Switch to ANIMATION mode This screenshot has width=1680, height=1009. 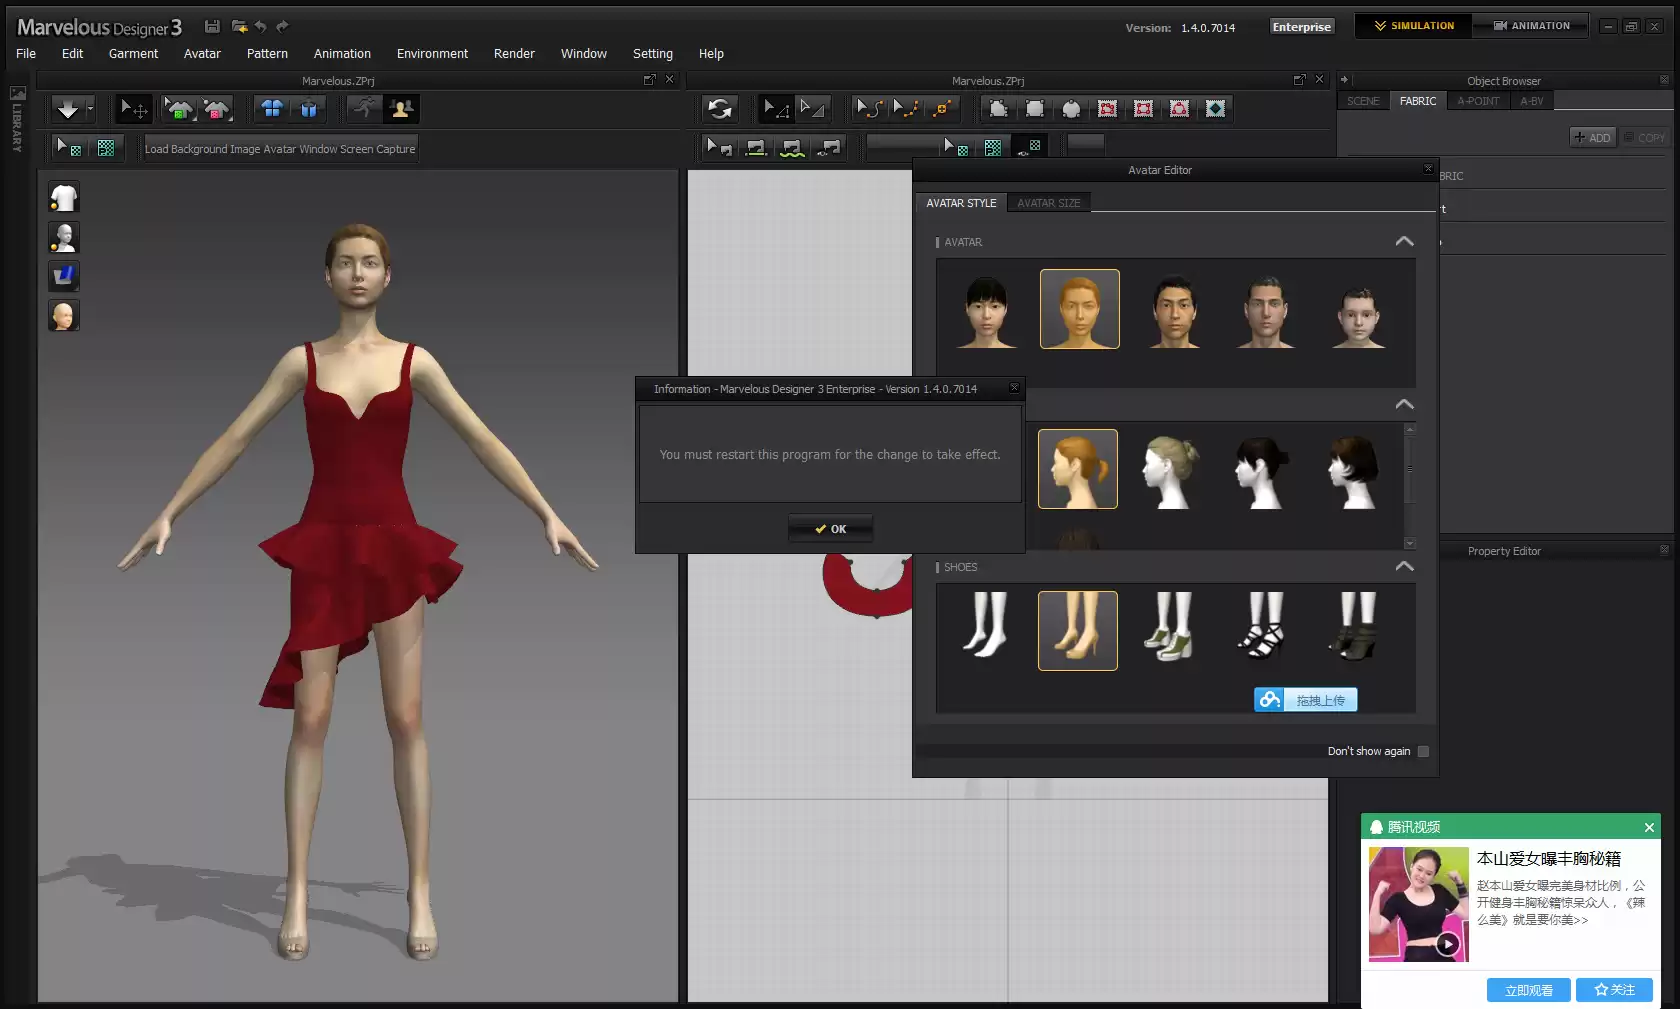(x=1531, y=26)
